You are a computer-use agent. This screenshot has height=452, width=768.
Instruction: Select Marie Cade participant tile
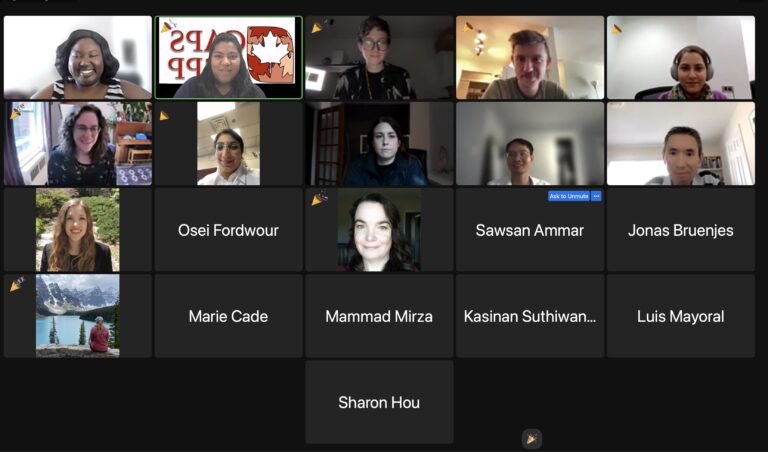[228, 316]
